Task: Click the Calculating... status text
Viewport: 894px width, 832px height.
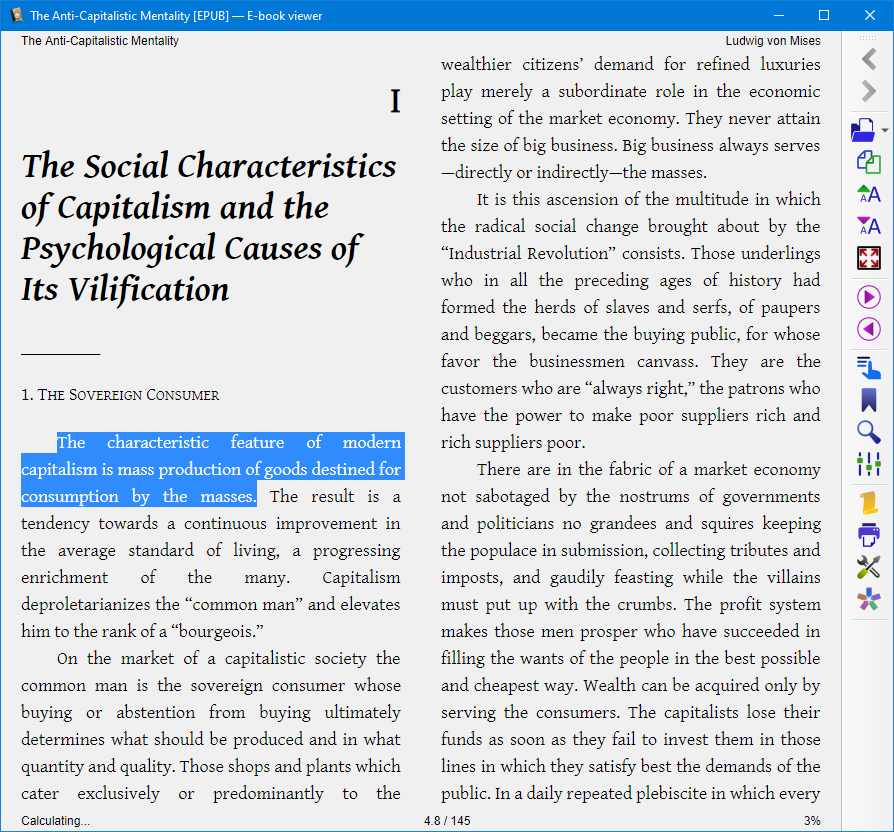Action: [x=55, y=821]
